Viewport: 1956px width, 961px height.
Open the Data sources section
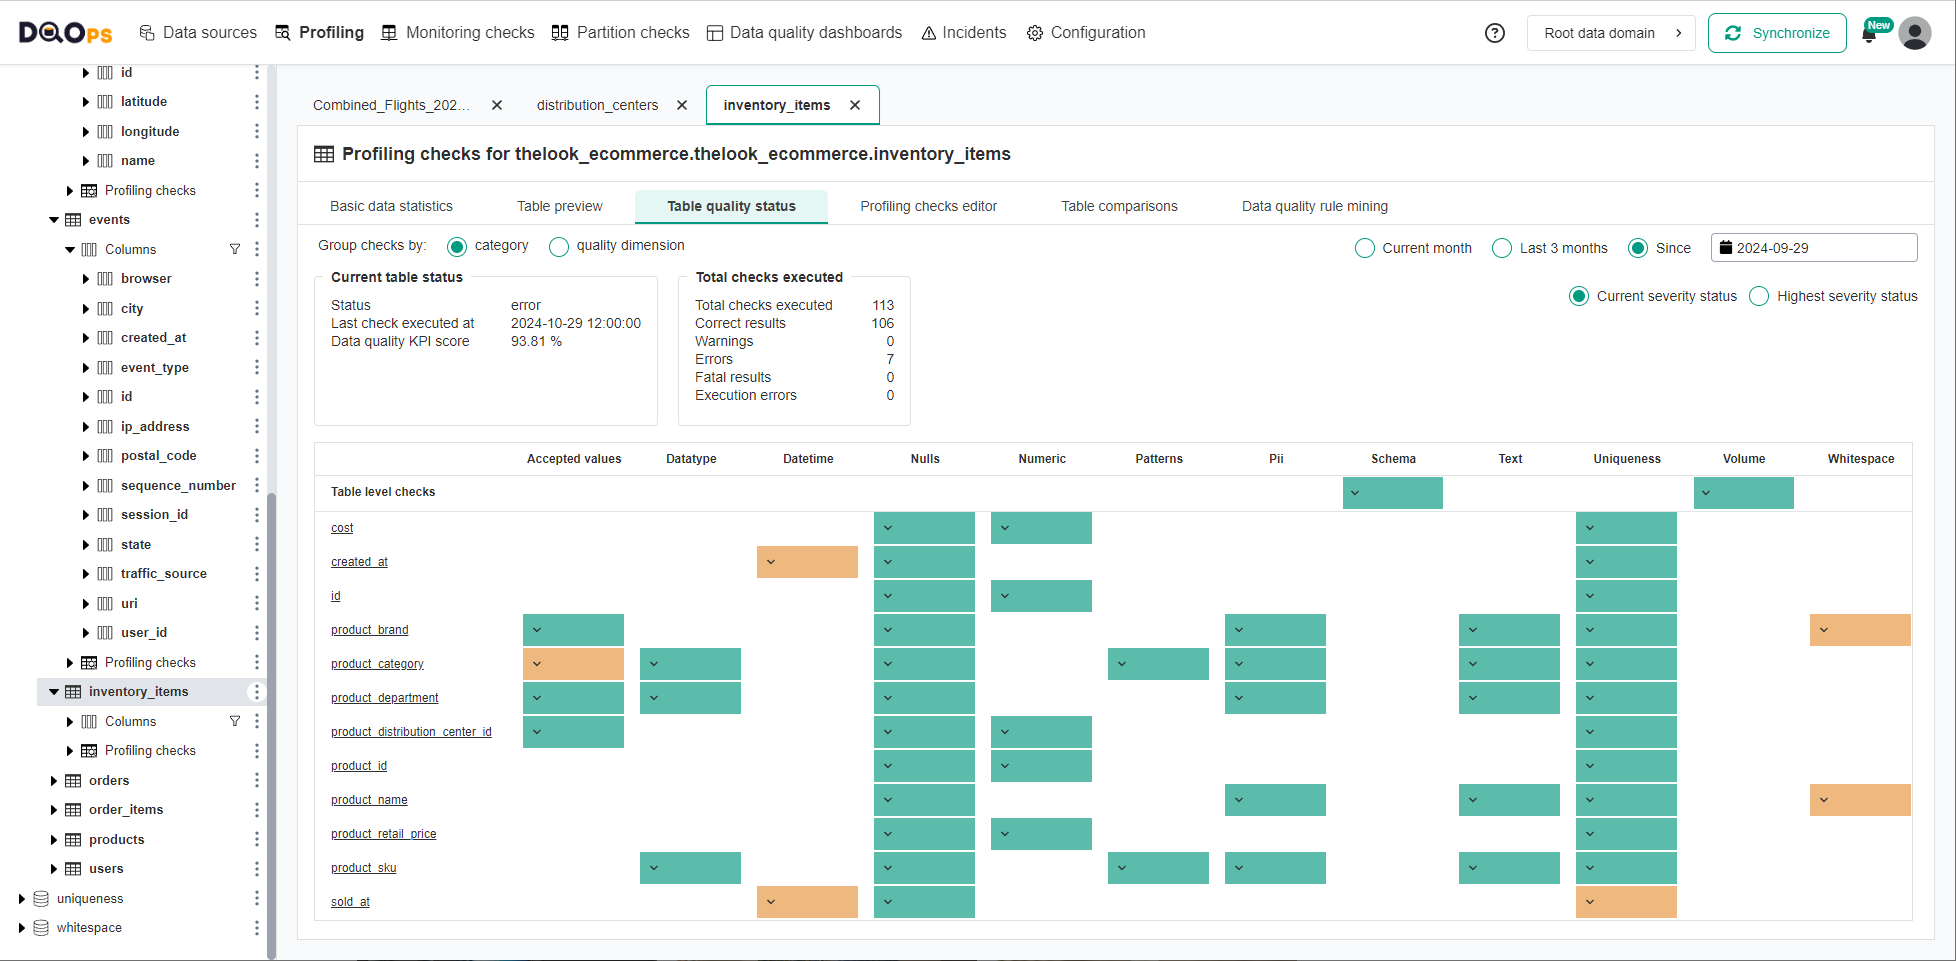pyautogui.click(x=198, y=32)
